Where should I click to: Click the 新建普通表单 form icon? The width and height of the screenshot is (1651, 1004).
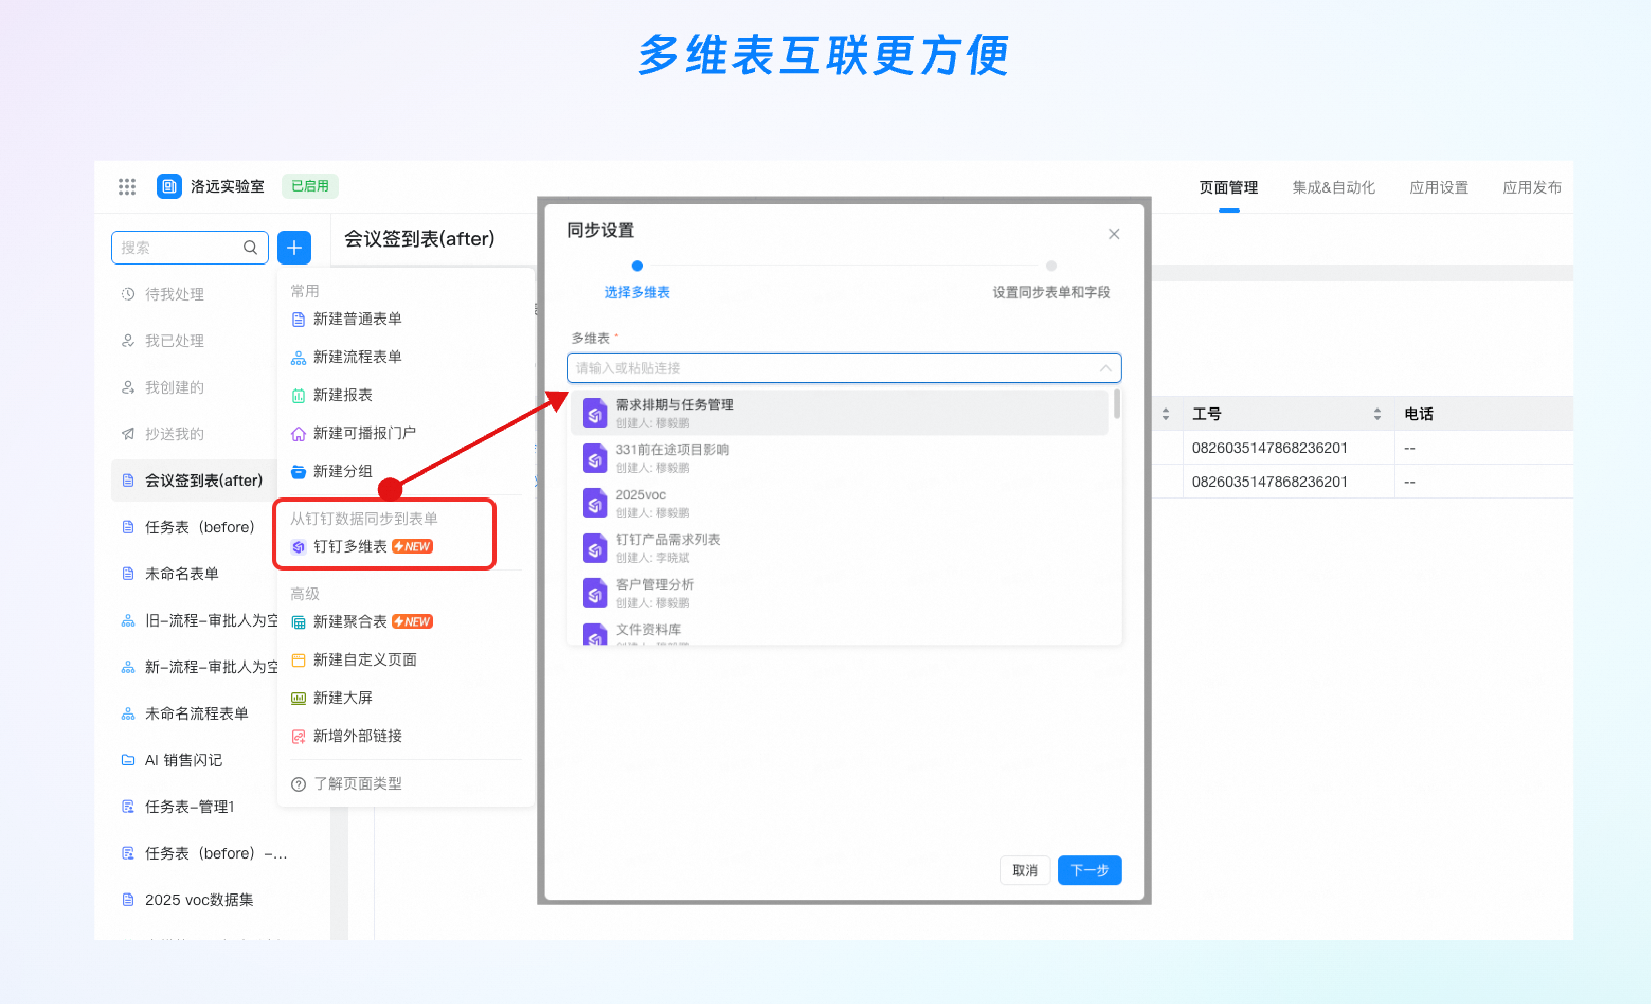(298, 319)
